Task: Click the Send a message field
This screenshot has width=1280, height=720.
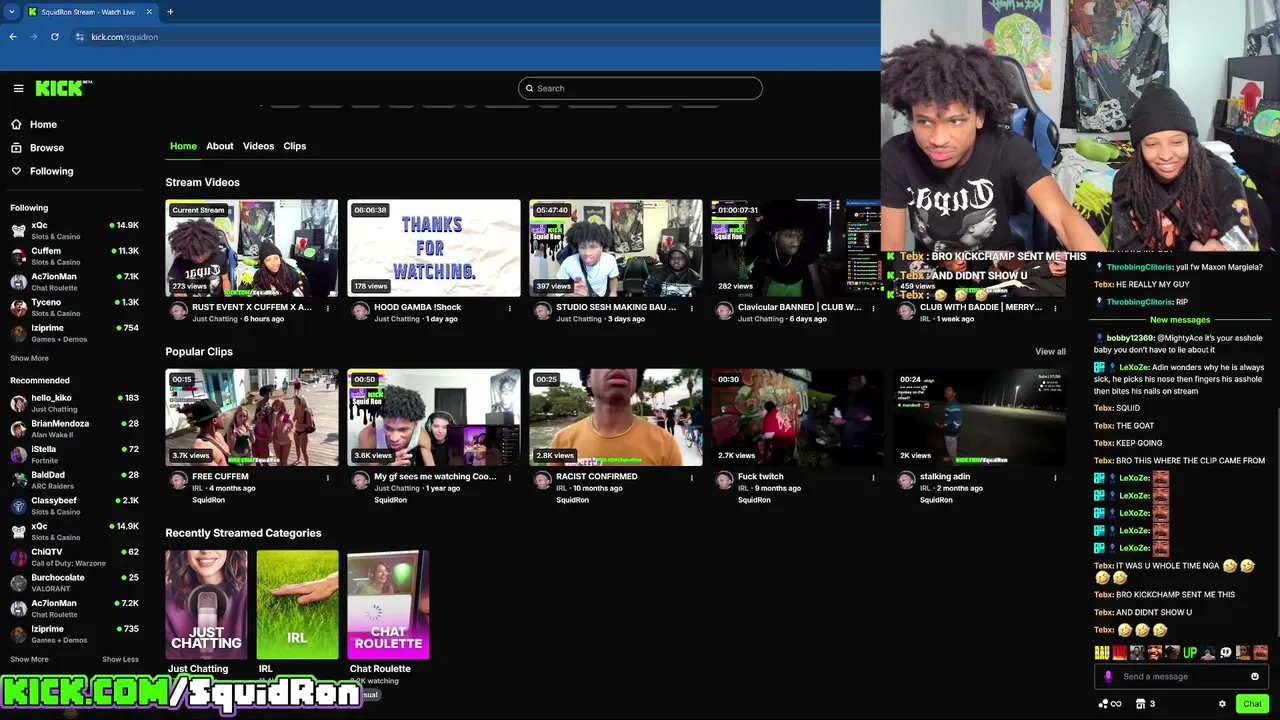Action: coord(1180,677)
